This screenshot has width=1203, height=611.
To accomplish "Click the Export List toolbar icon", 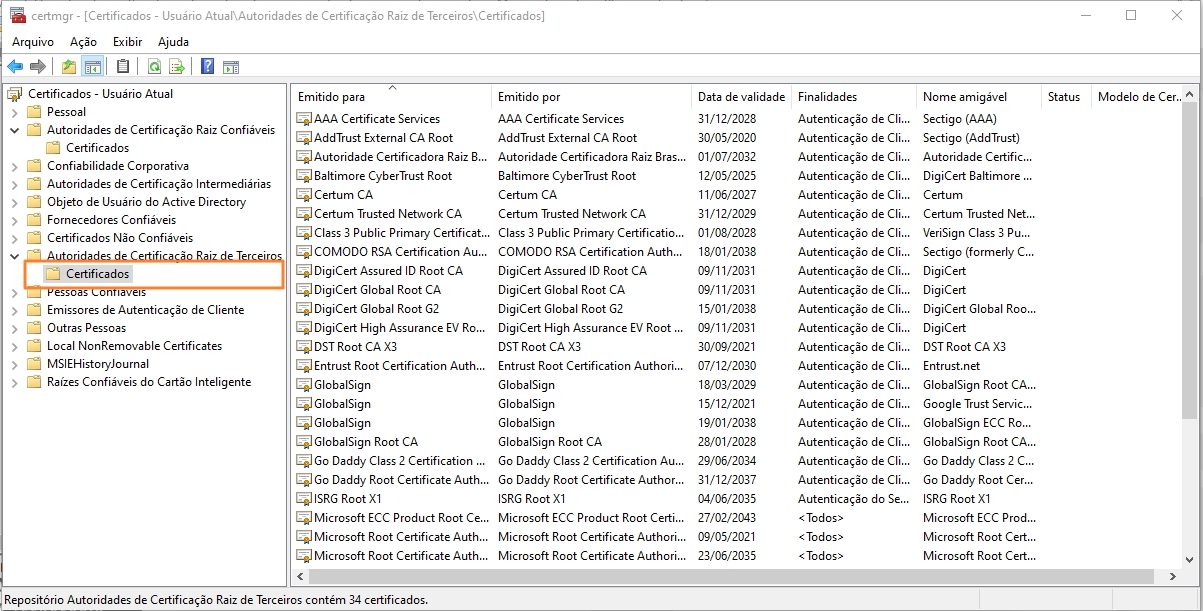I will pyautogui.click(x=177, y=67).
